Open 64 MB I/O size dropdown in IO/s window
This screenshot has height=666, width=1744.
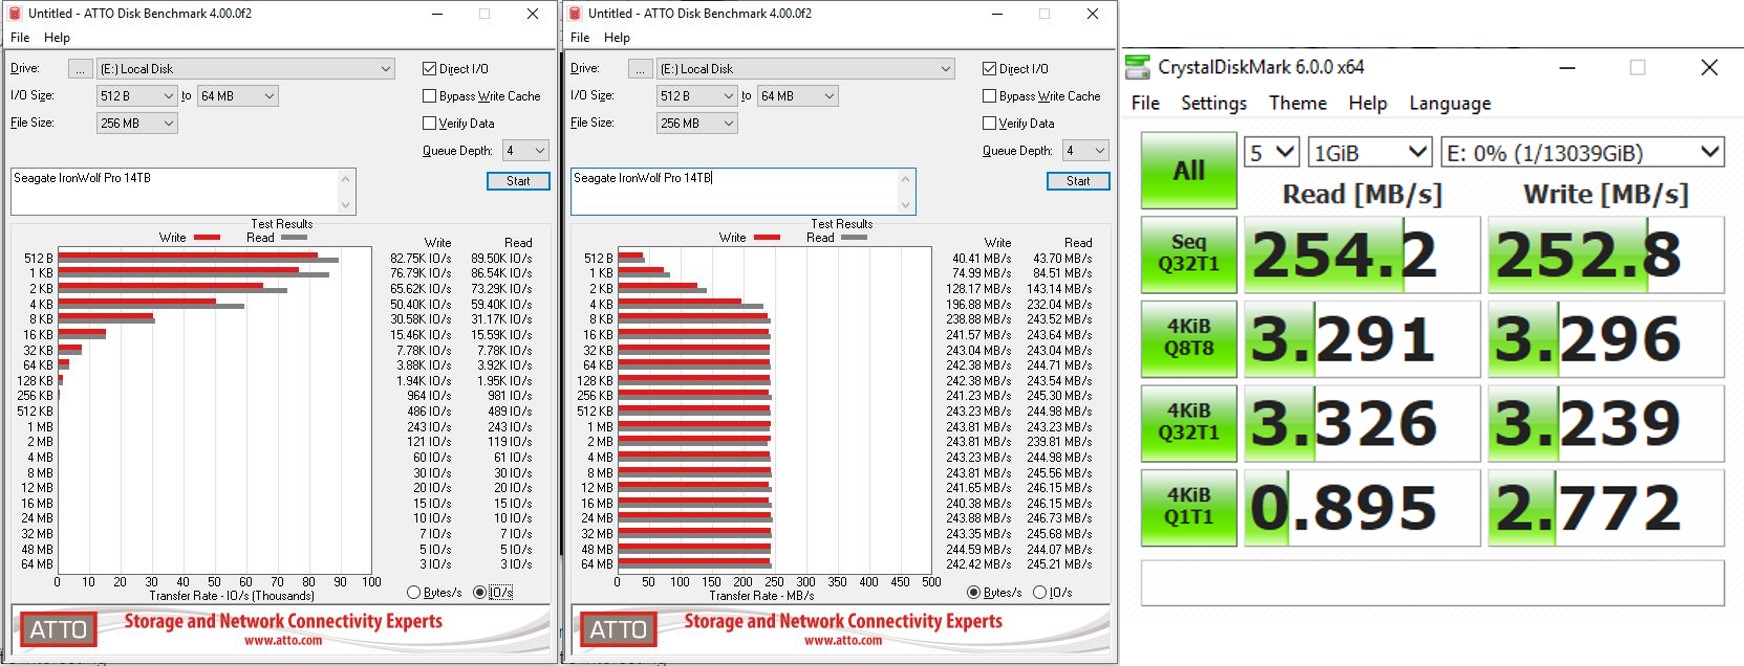point(237,96)
